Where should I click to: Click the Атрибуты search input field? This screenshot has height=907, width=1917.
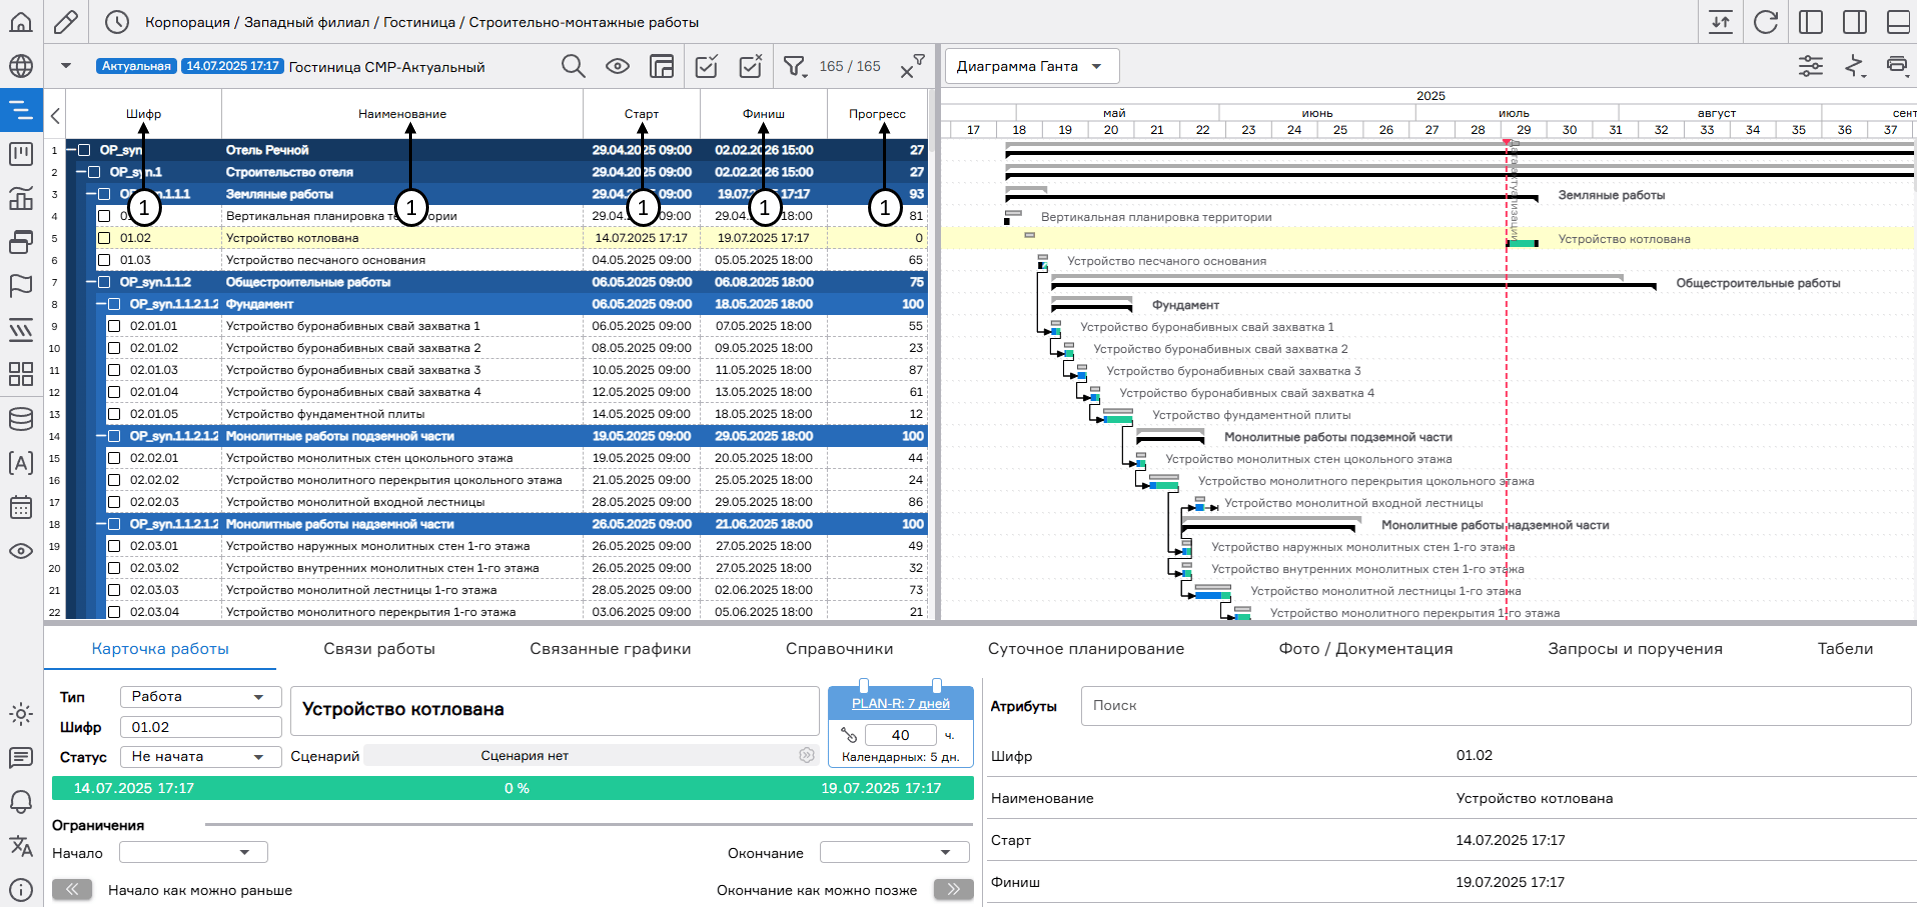click(x=1495, y=706)
